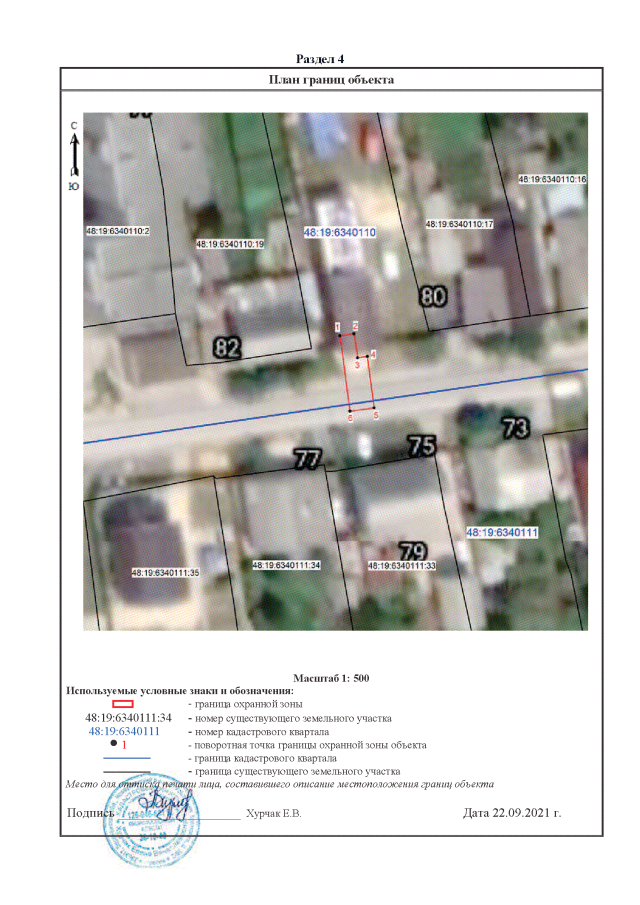This screenshot has height=905, width=640.
Task: Click the name Хурчак Е.В.
Action: [x=273, y=813]
